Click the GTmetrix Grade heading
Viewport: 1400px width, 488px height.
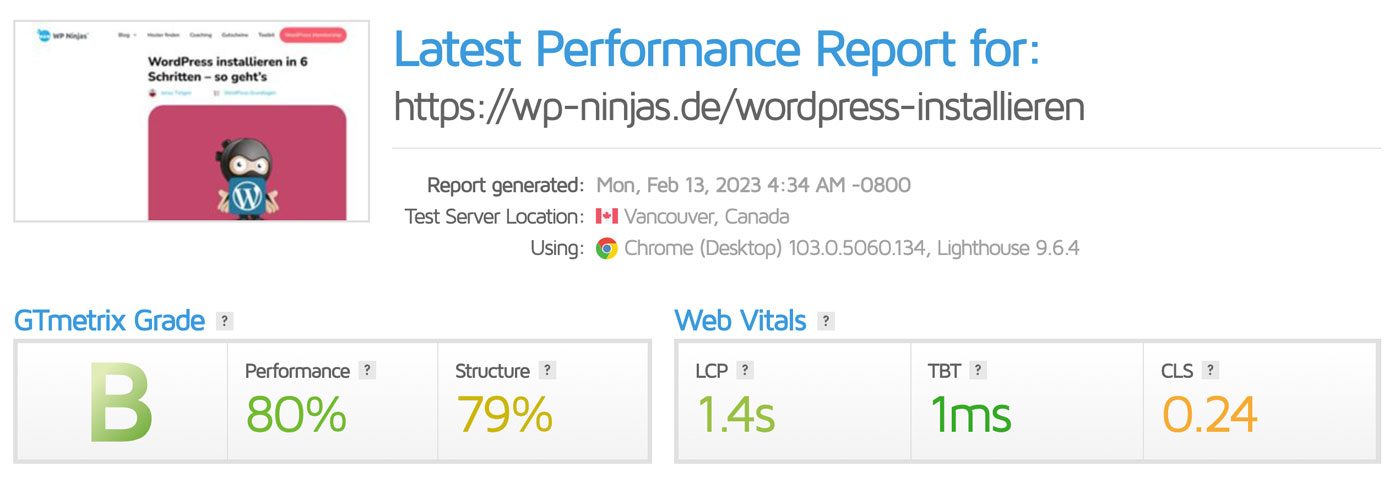click(x=109, y=321)
